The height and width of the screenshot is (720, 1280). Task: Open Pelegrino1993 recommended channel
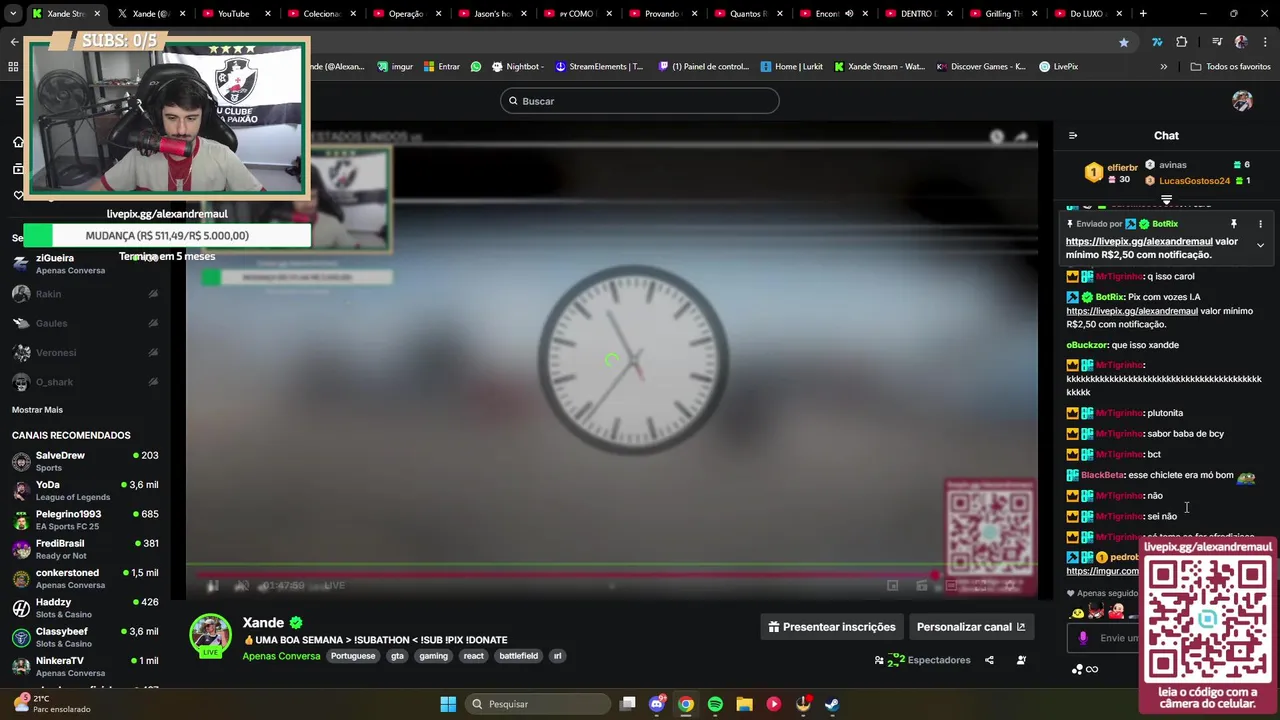(85, 520)
